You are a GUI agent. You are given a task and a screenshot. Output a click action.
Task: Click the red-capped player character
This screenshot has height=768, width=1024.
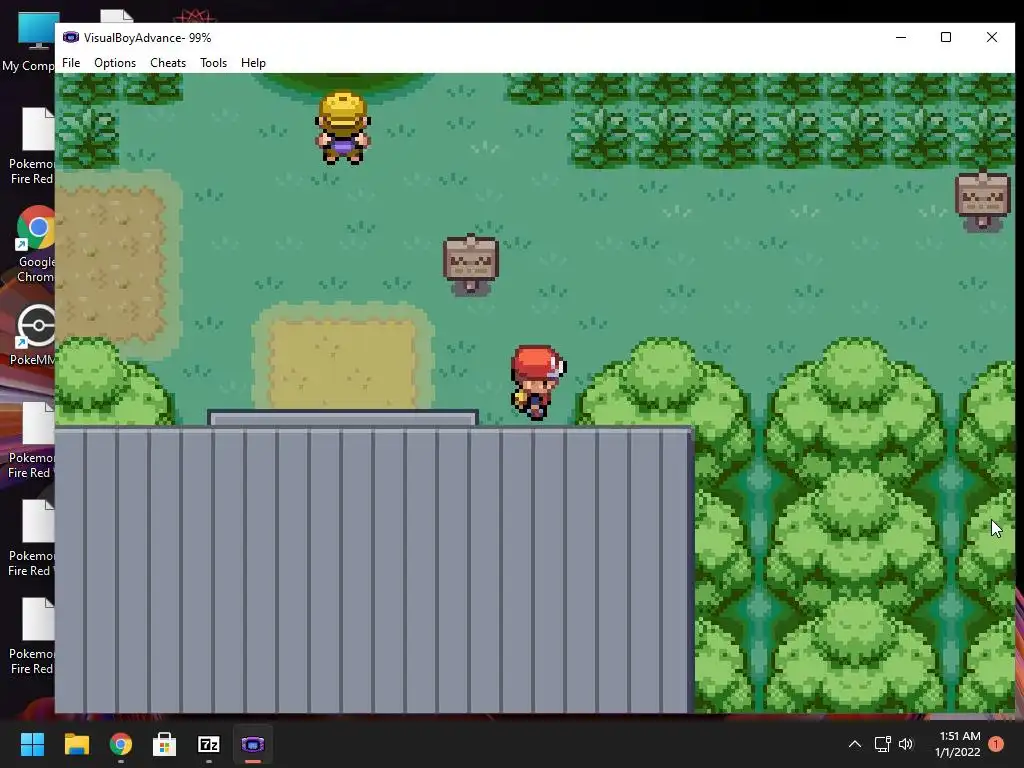(537, 382)
